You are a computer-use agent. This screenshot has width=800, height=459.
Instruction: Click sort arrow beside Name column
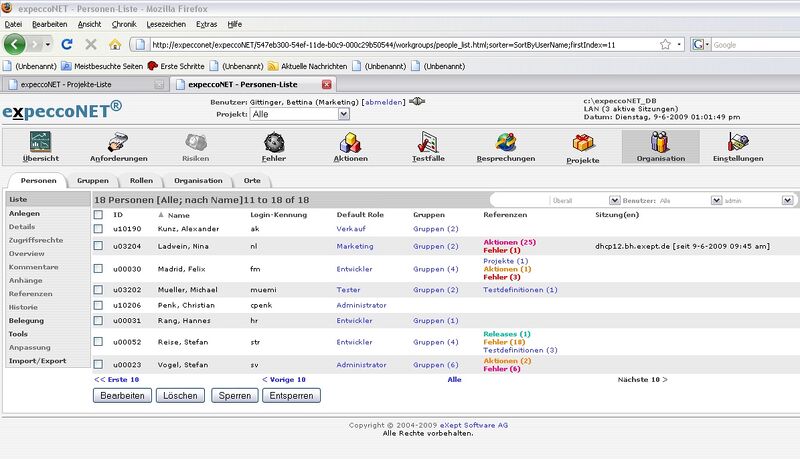point(161,215)
